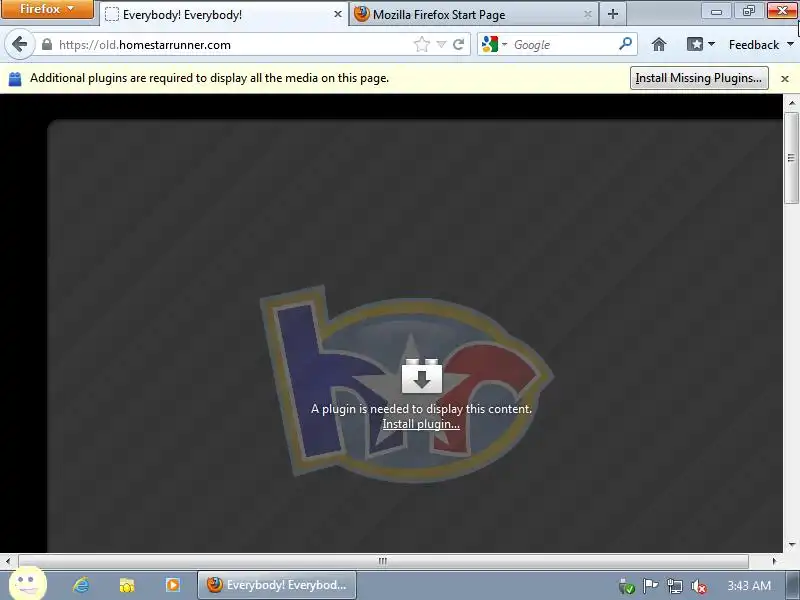The width and height of the screenshot is (800, 600).
Task: Close the Everybody! Everybody! tab
Action: tap(337, 14)
